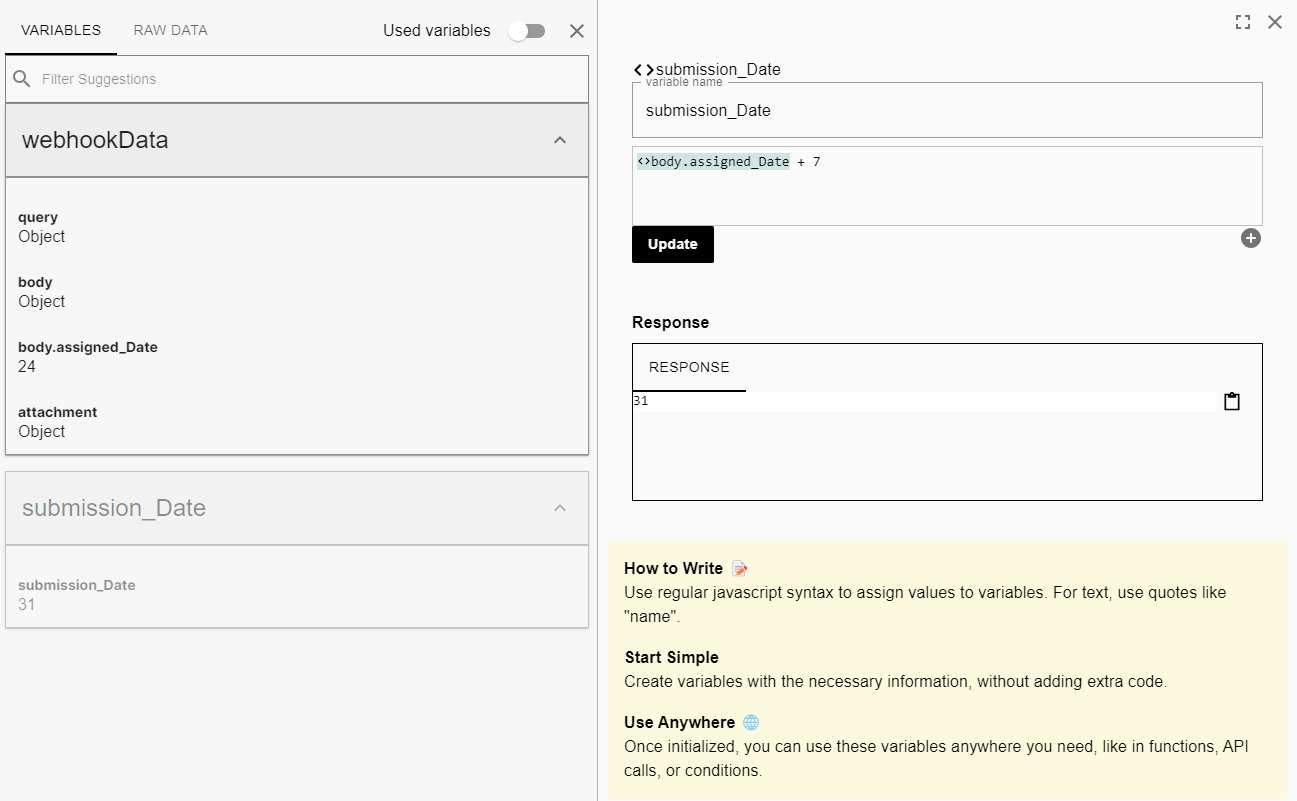Click the response value 31
This screenshot has width=1297, height=801.
click(x=641, y=401)
